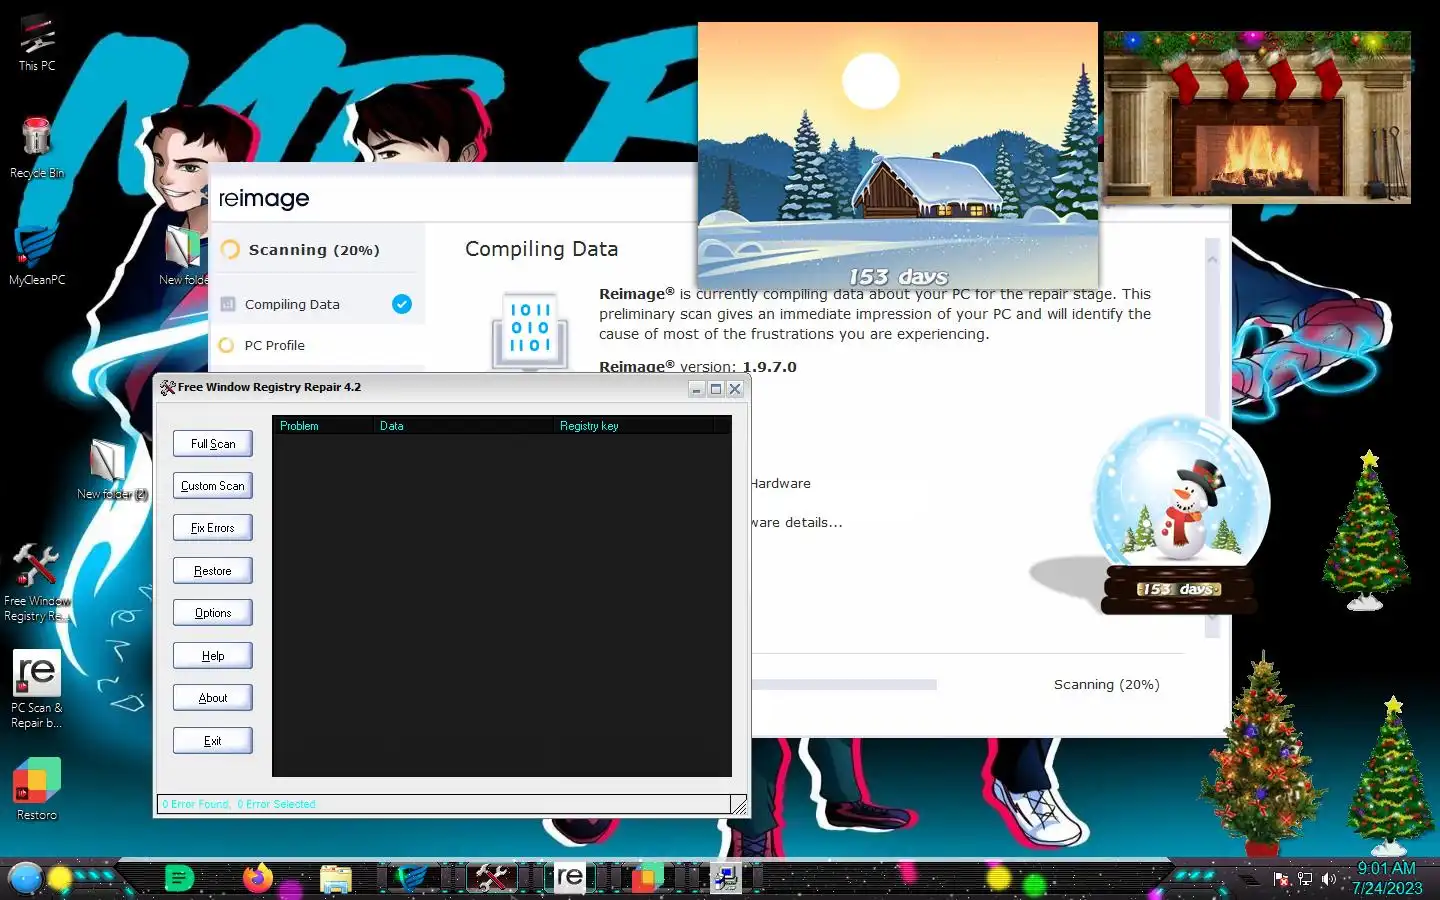The width and height of the screenshot is (1440, 900).
Task: Click the Scanning spinner icon in Reimage sidebar
Action: (230, 250)
